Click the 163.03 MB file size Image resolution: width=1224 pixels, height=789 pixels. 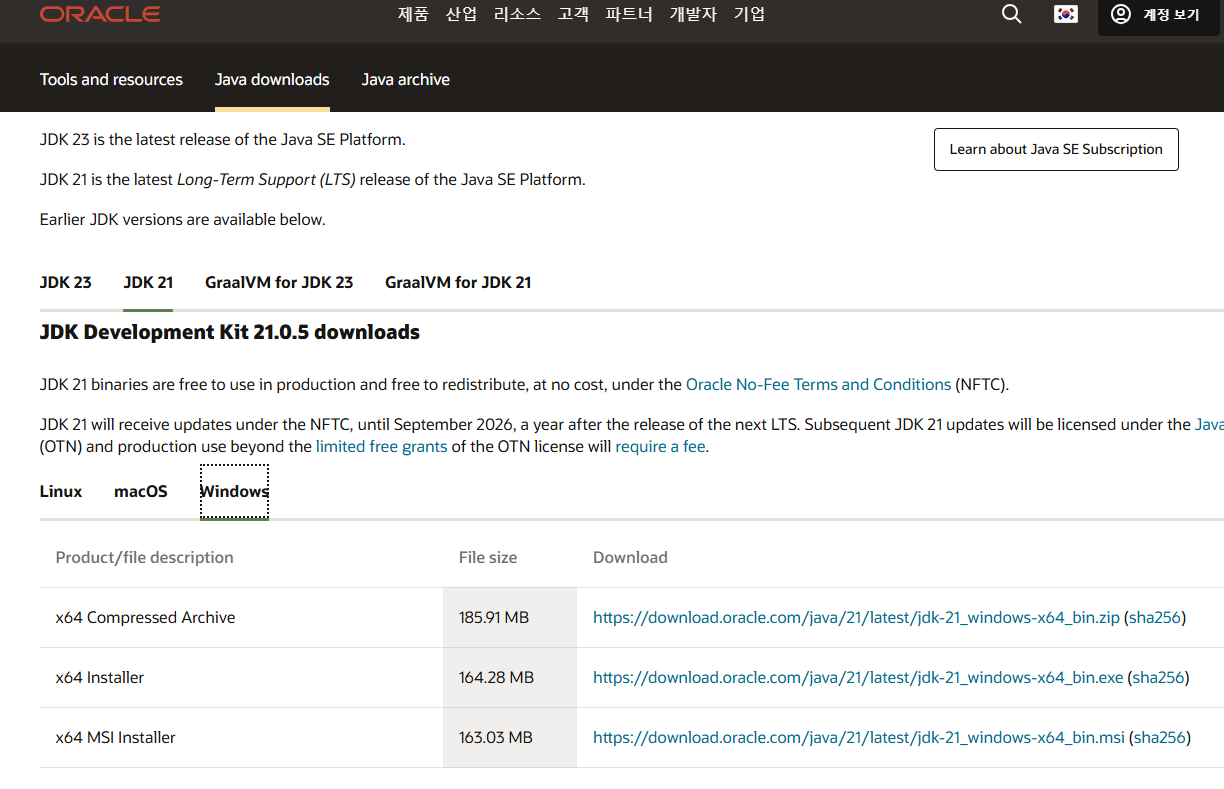point(496,737)
